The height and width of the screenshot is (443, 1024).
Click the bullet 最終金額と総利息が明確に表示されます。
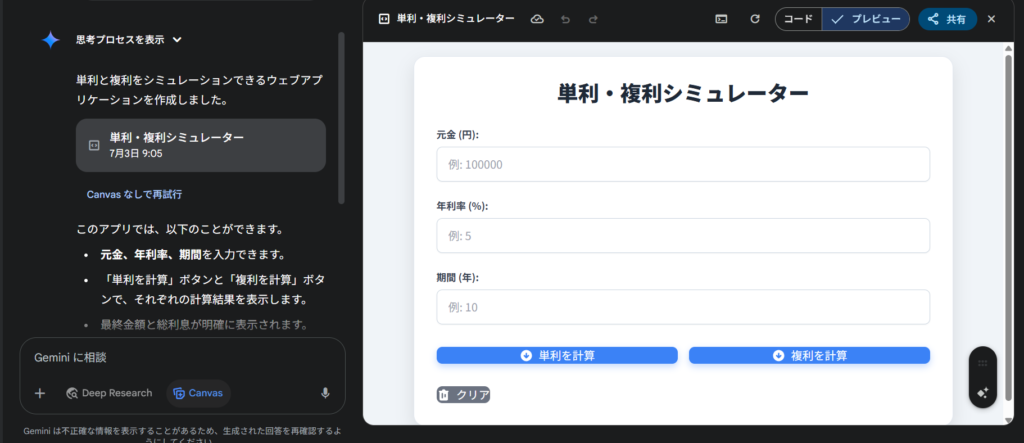204,325
